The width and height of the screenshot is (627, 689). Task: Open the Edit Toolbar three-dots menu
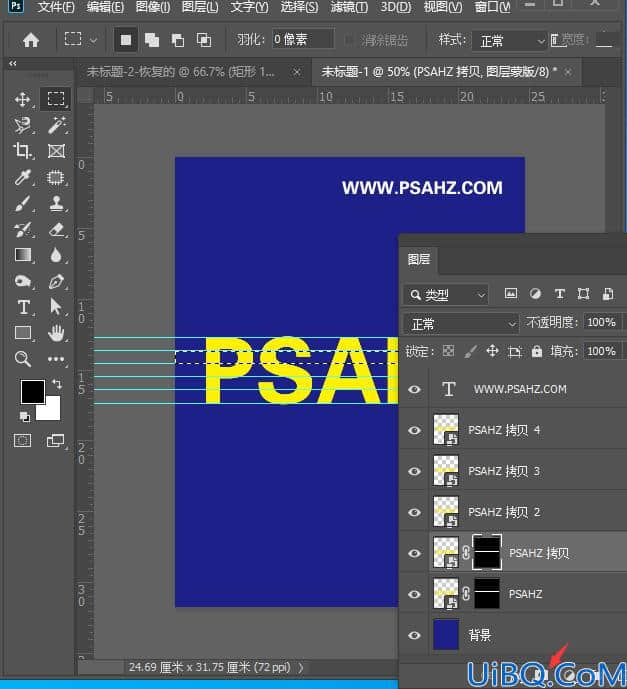point(56,359)
